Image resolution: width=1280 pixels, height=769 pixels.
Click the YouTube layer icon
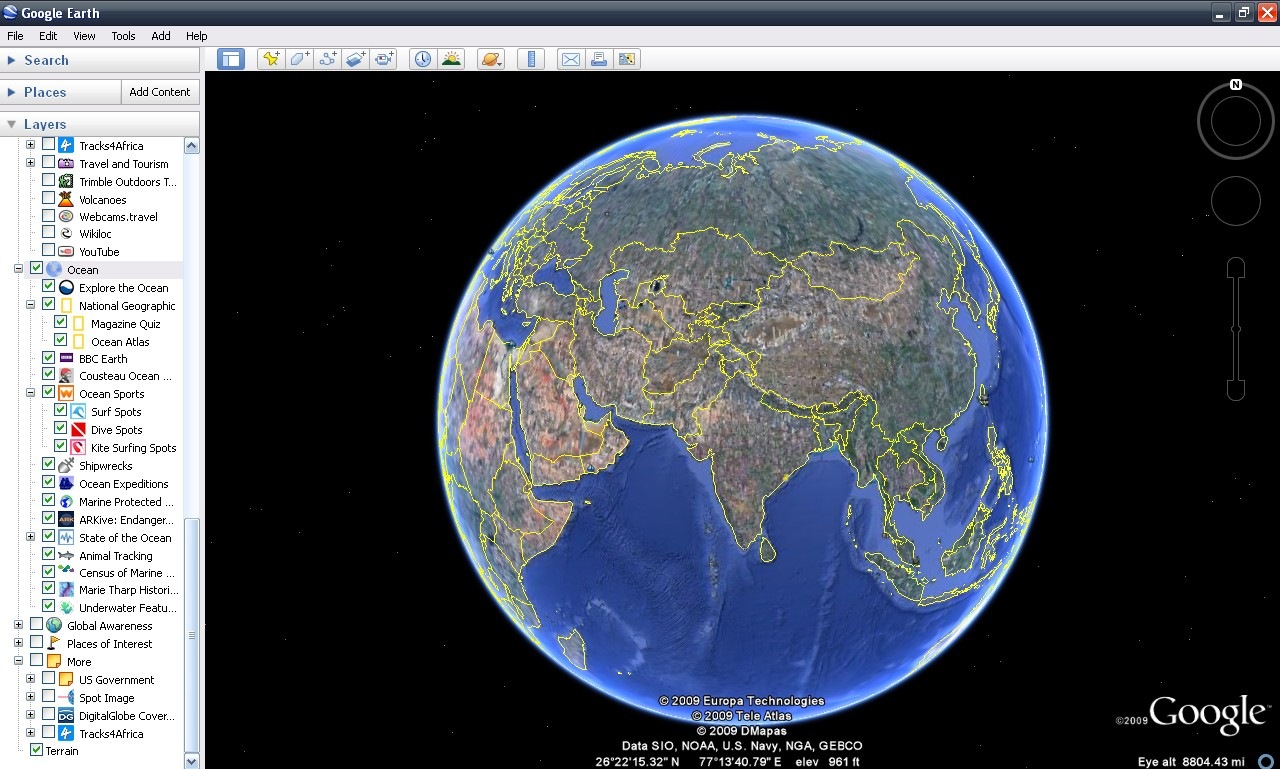[65, 251]
